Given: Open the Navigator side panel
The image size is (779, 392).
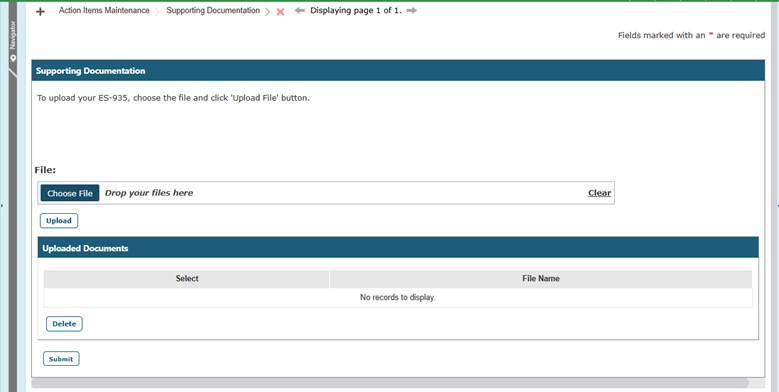Looking at the screenshot, I should pos(13,35).
